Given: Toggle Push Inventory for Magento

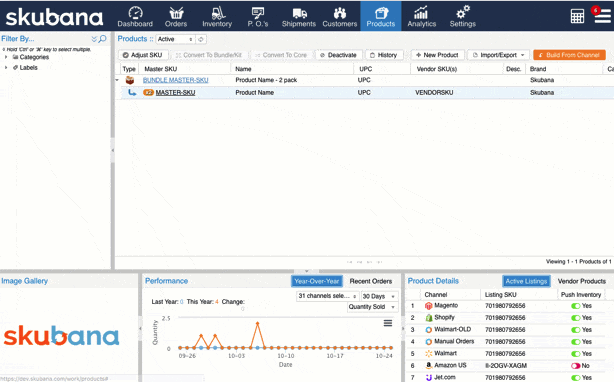Looking at the screenshot, I should [x=576, y=306].
